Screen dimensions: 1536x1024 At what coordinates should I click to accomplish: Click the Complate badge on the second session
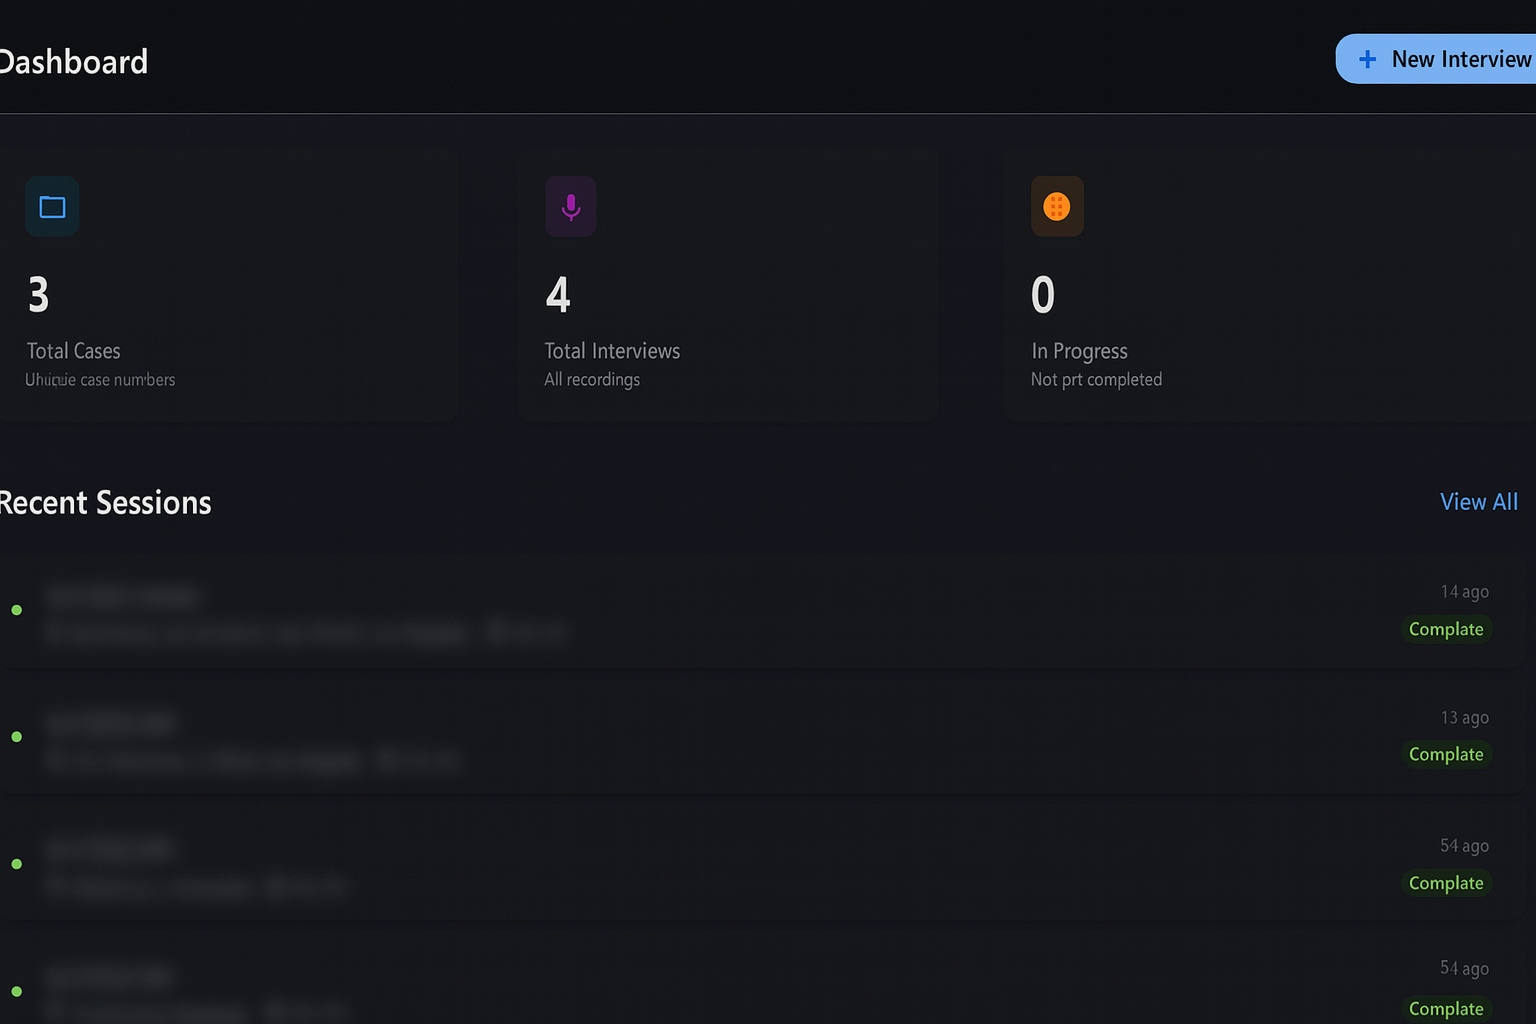pyautogui.click(x=1446, y=754)
